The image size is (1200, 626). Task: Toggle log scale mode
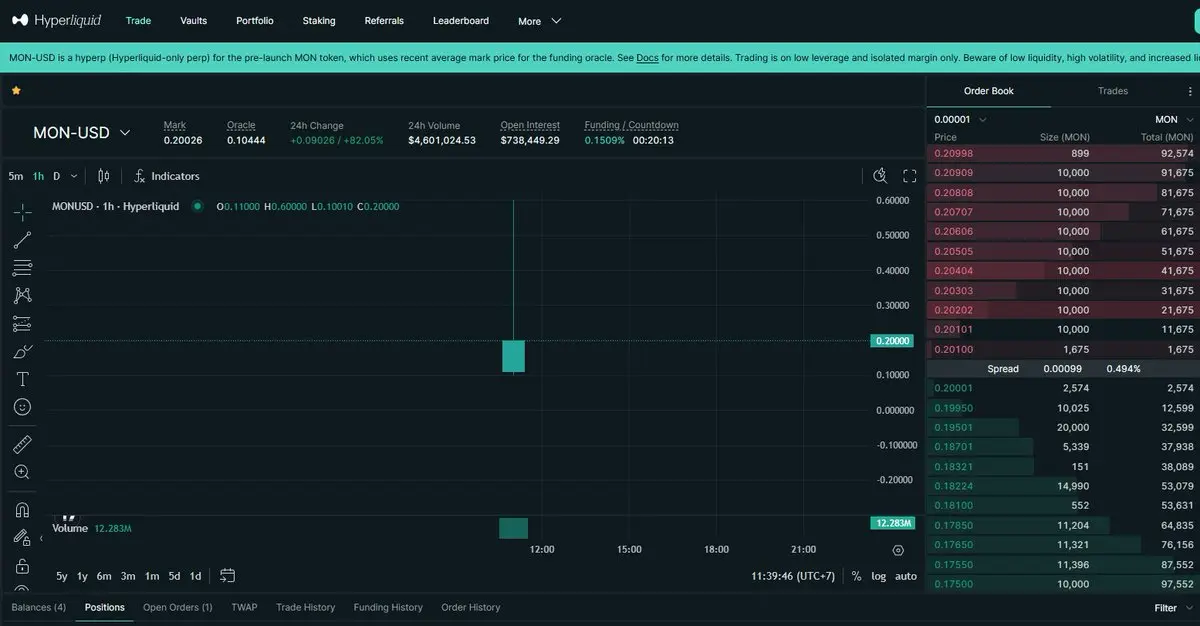878,576
